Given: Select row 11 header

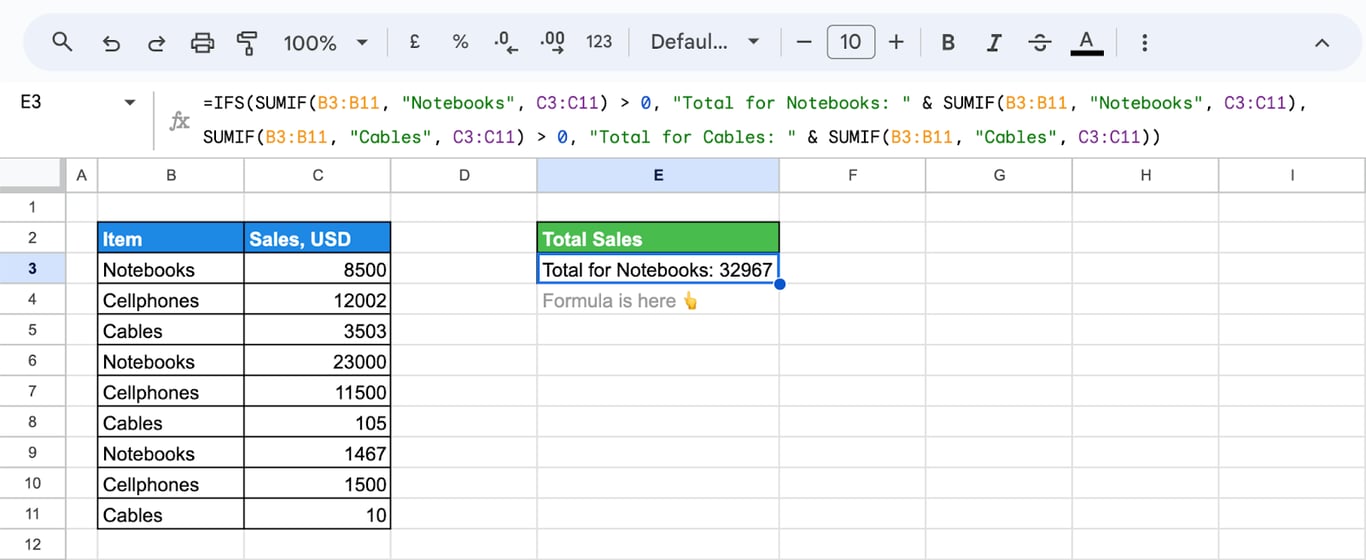Looking at the screenshot, I should pyautogui.click(x=32, y=515).
